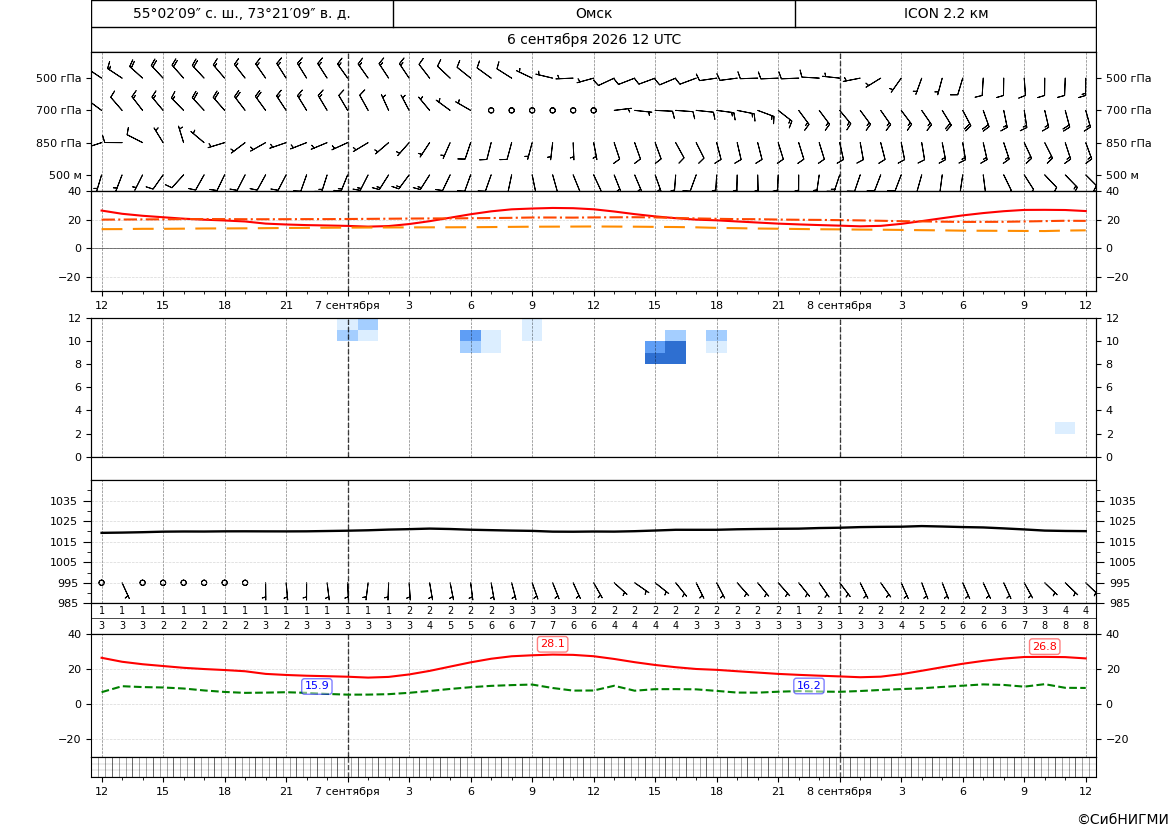1169x827 pixels.
Task: Click the 500 м left axis label
Action: click(65, 175)
